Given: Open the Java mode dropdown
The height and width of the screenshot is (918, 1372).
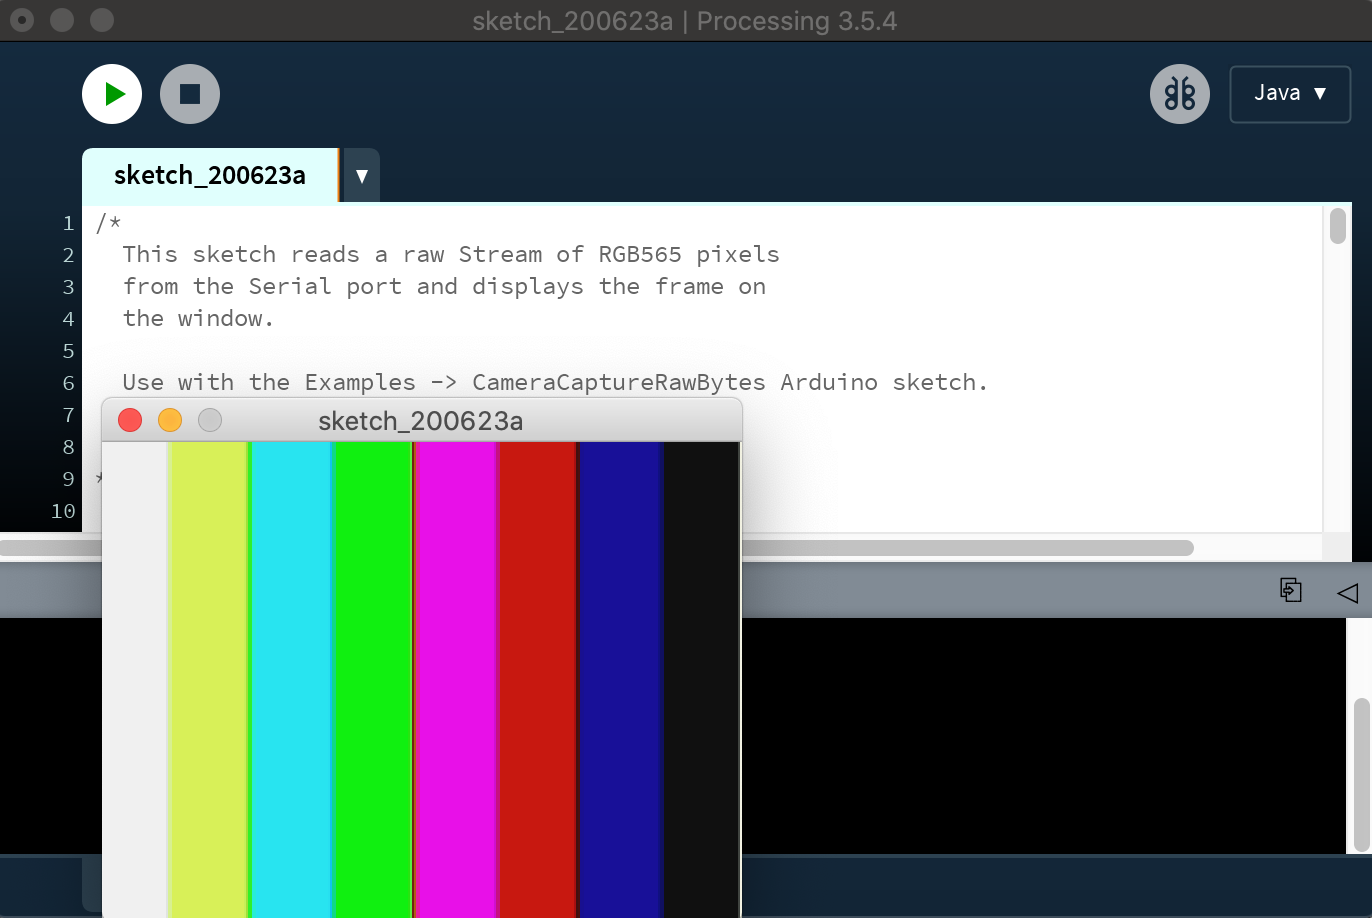Looking at the screenshot, I should (x=1290, y=94).
